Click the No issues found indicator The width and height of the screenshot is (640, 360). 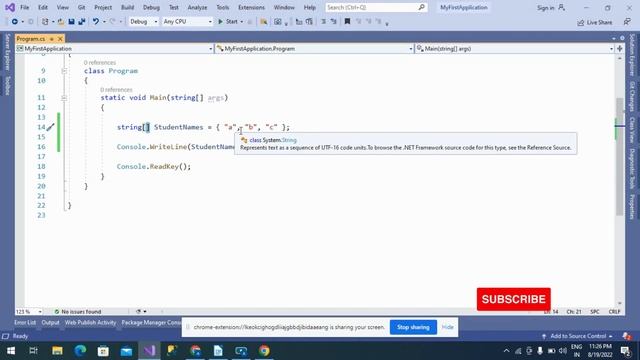(78, 311)
